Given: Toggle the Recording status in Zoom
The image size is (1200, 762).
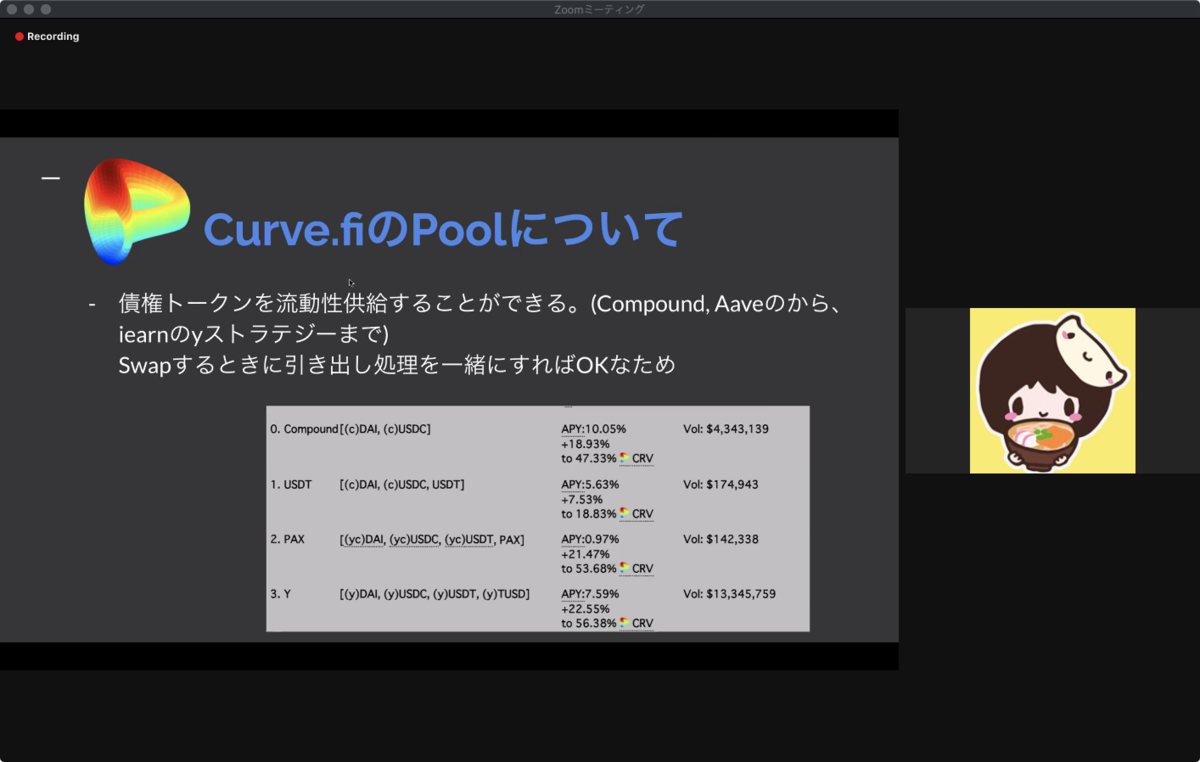Looking at the screenshot, I should pyautogui.click(x=47, y=36).
